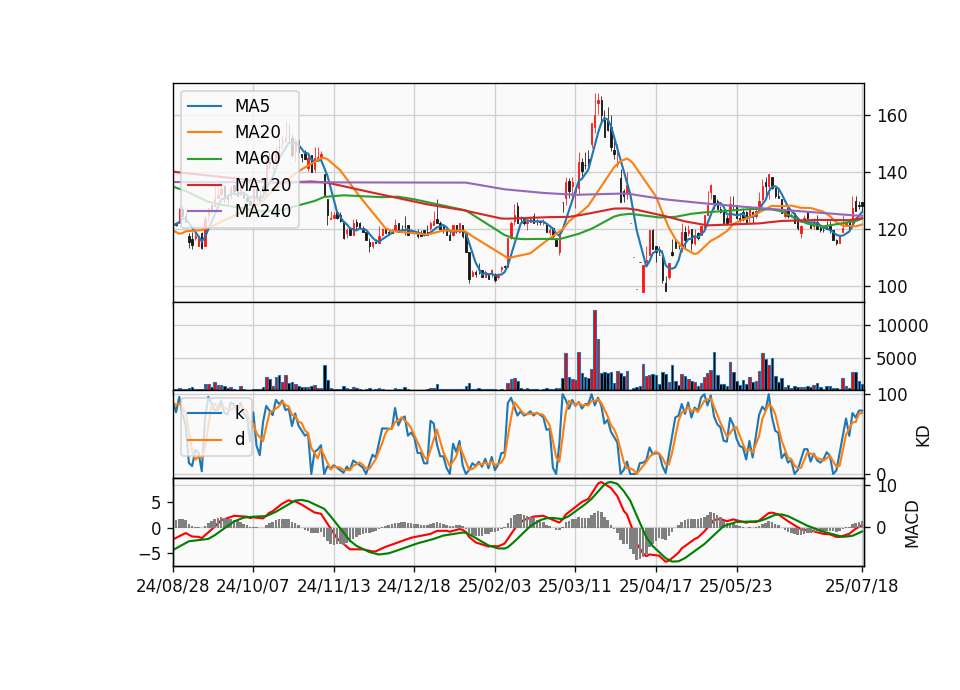
Task: Click the purple MA240 legend line sample
Action: (x=204, y=211)
